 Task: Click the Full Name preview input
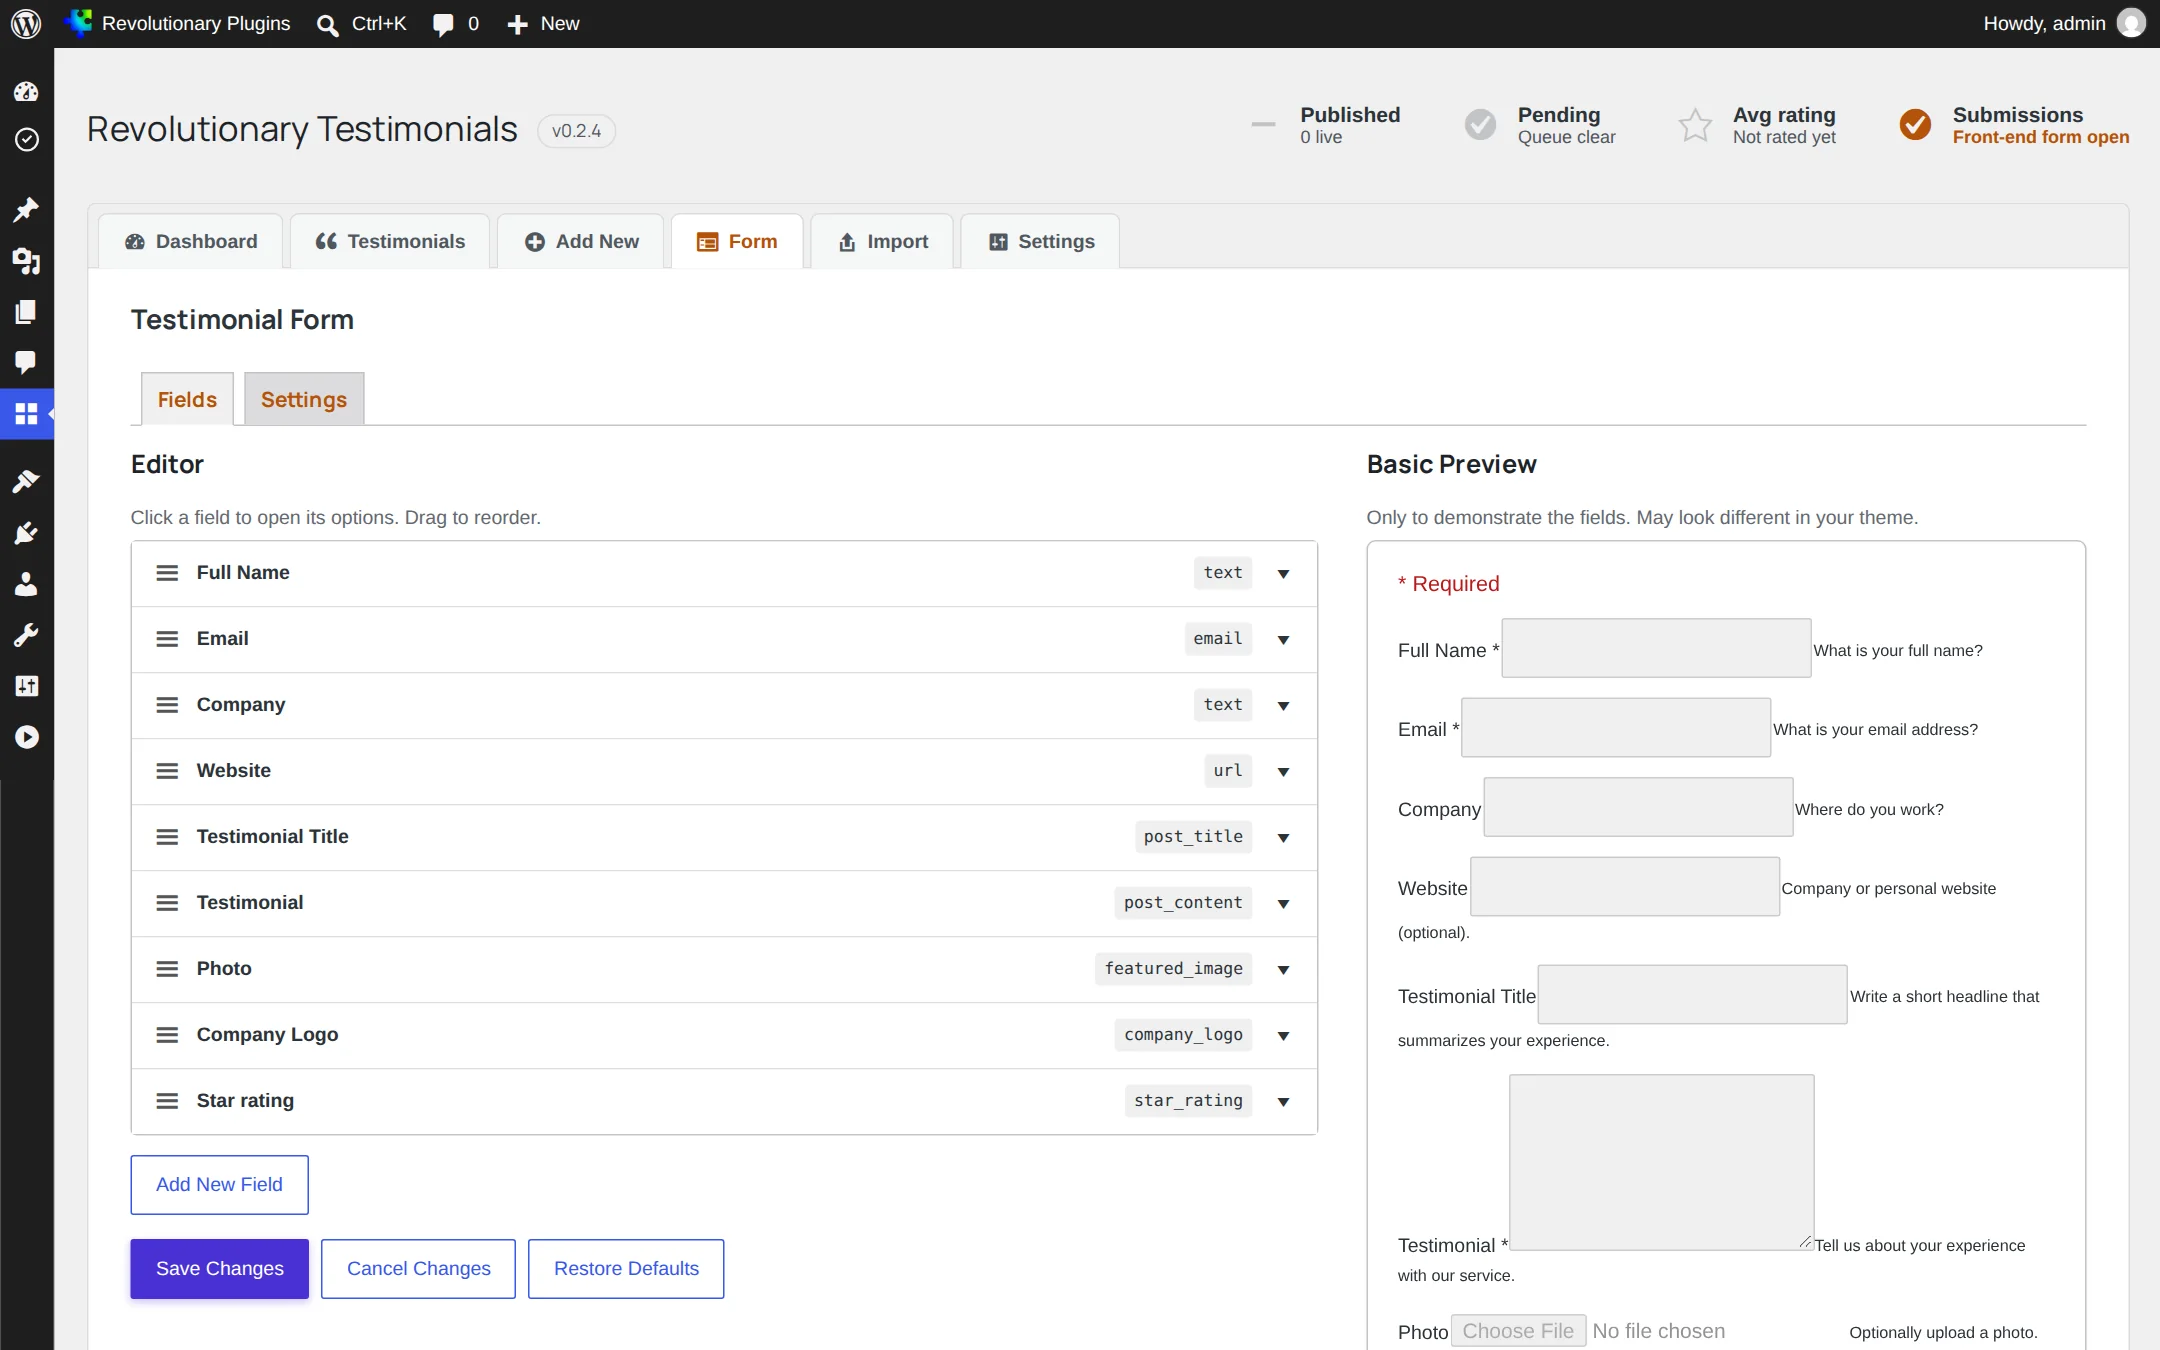[1656, 648]
